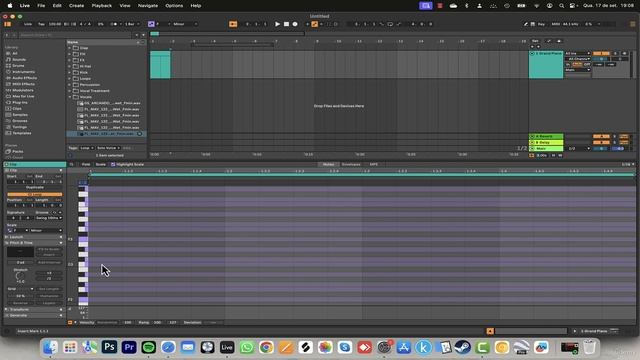
Task: Switch to the MPE tab in clip view
Action: point(373,164)
